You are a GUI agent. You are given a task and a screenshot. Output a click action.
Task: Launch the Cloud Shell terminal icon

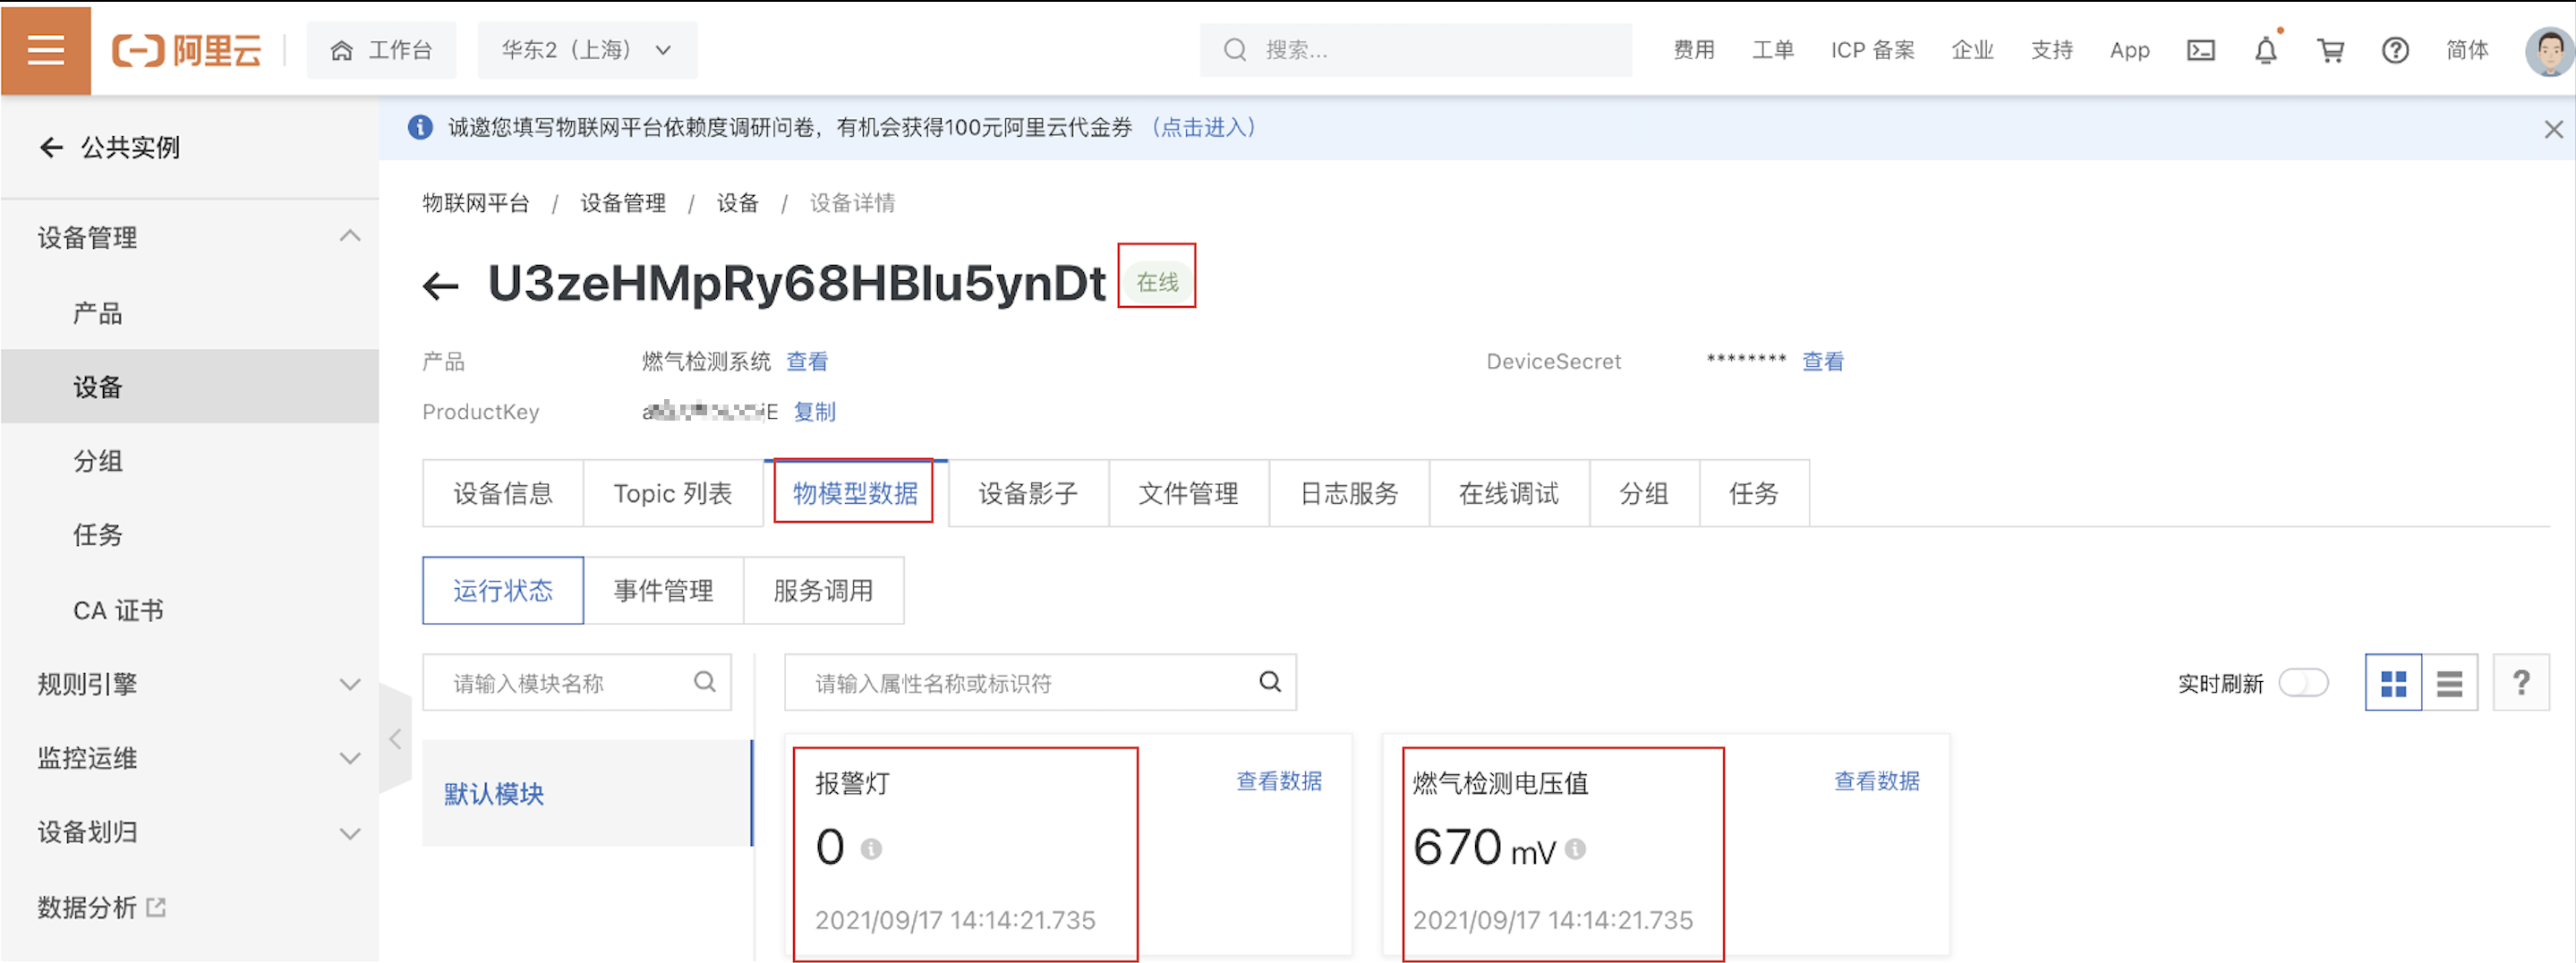(2201, 50)
